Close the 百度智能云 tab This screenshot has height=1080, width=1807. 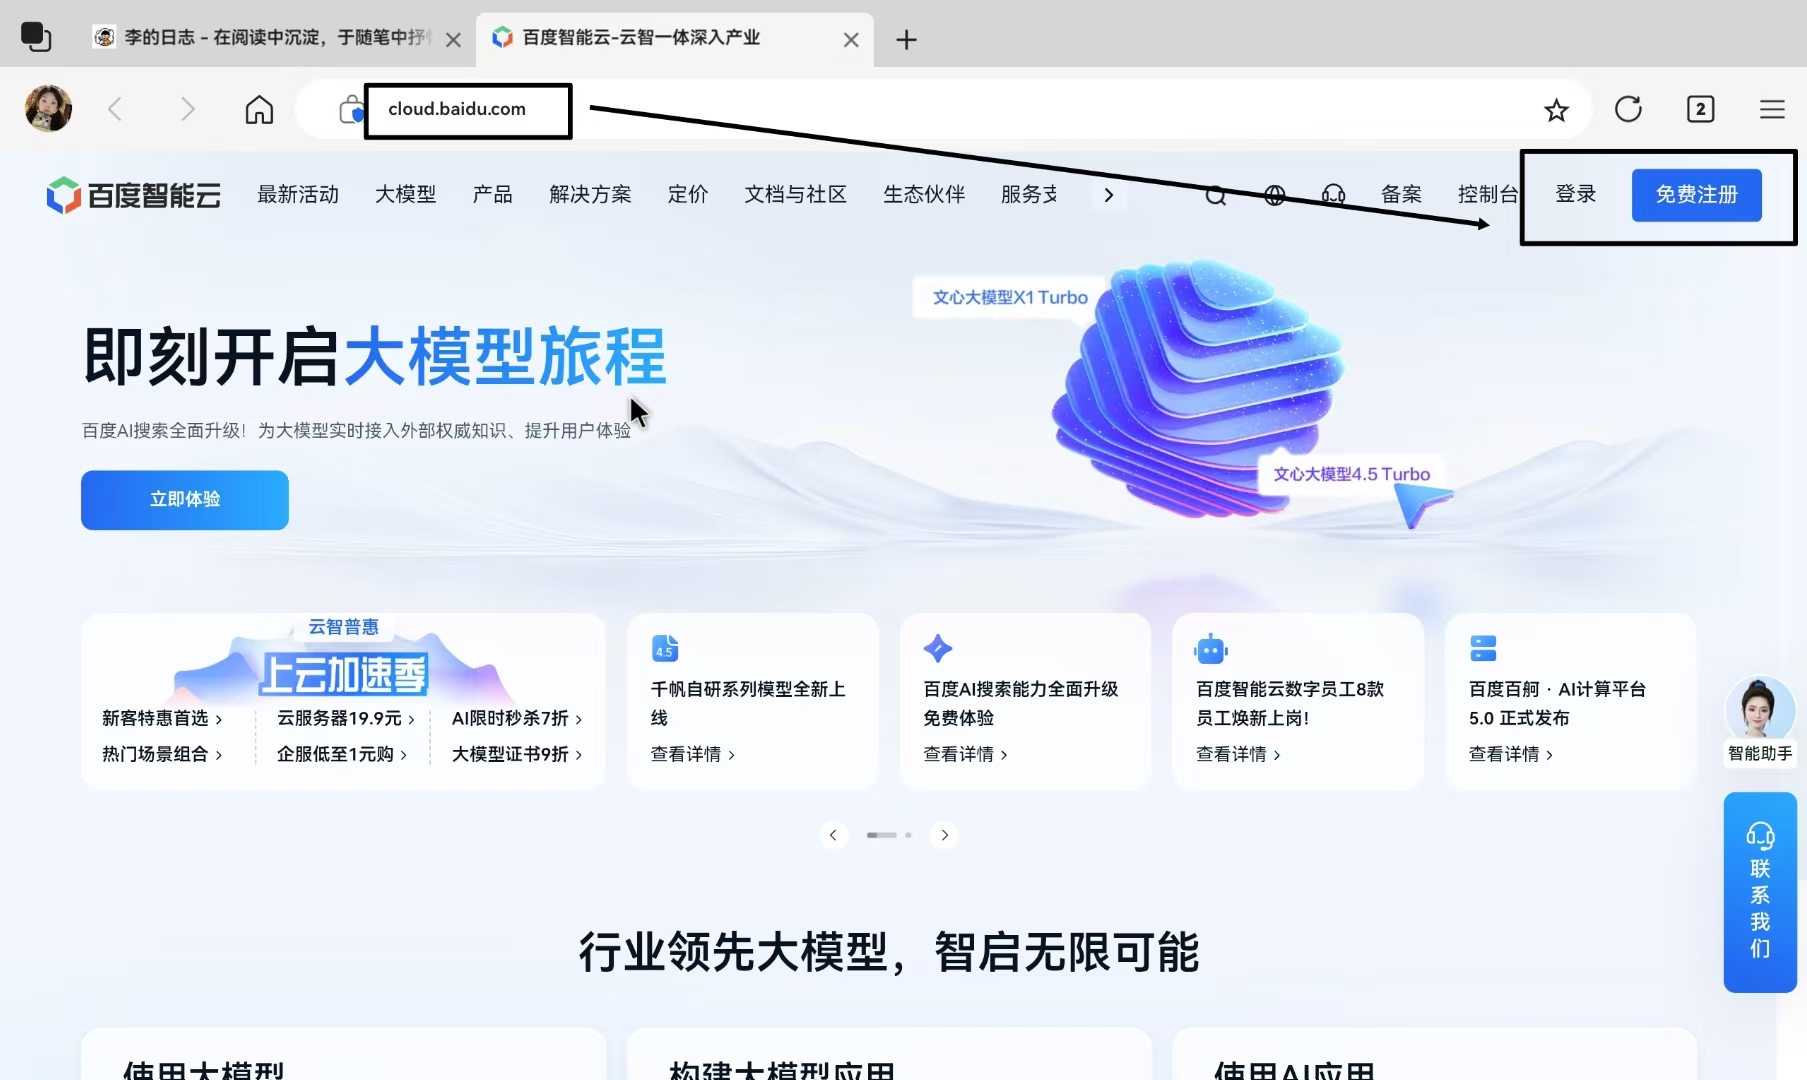click(851, 40)
